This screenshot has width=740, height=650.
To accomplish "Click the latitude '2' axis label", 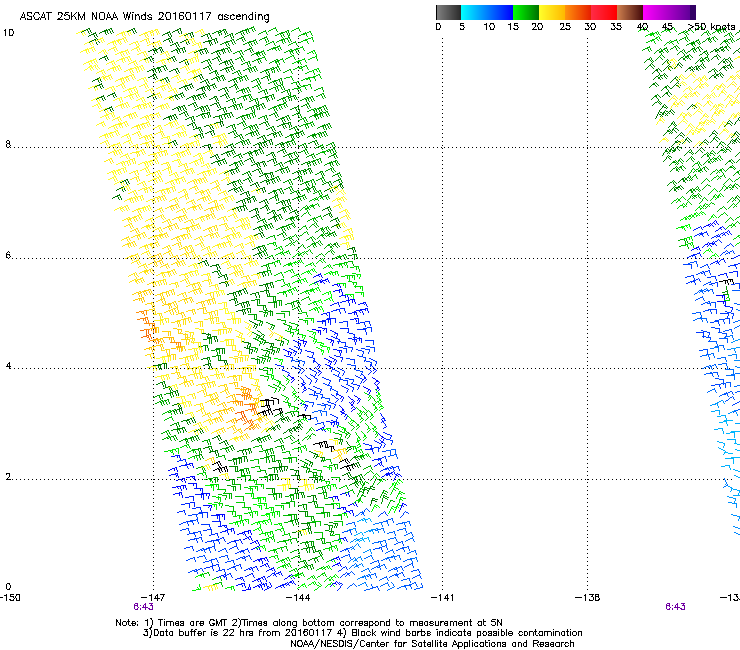I will (x=8, y=477).
